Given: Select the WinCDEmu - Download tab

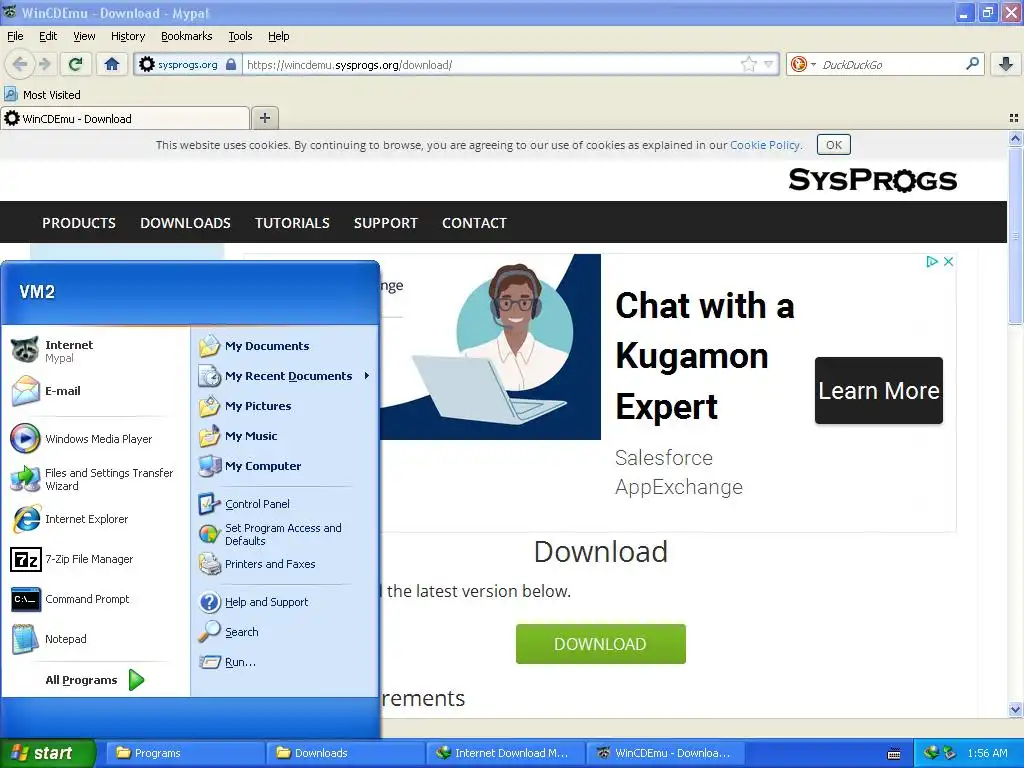Looking at the screenshot, I should pos(125,118).
